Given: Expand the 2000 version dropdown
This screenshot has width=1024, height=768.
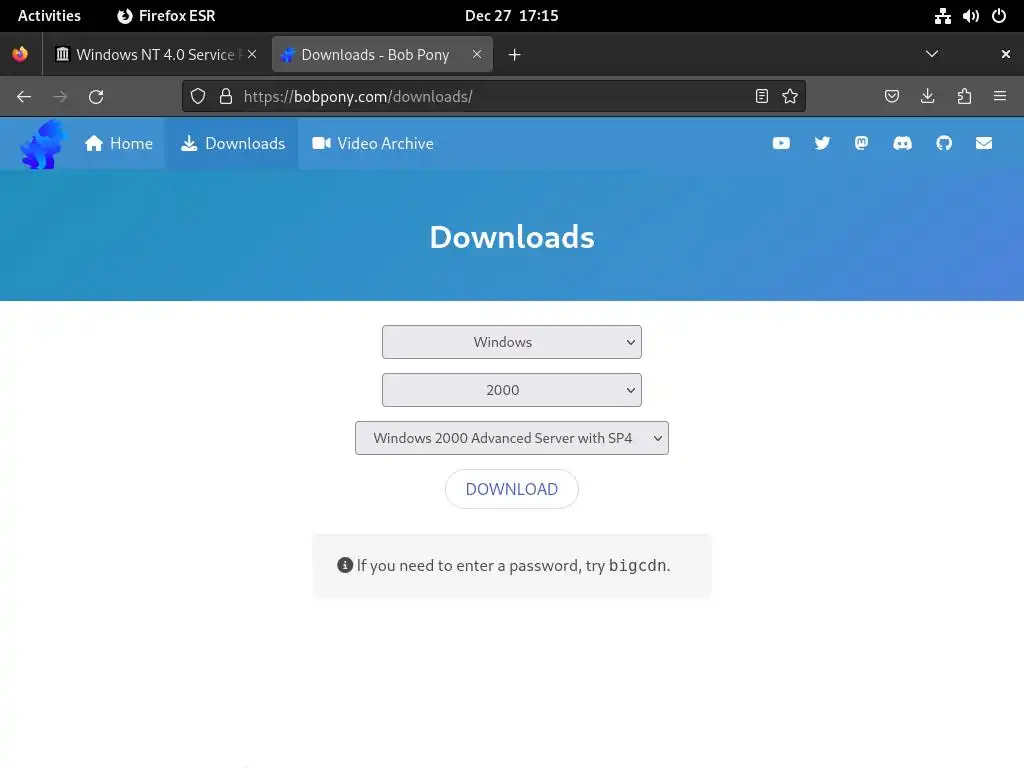Looking at the screenshot, I should point(511,390).
